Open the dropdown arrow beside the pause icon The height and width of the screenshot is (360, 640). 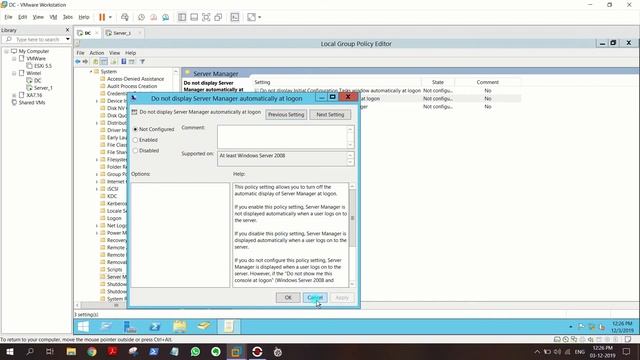point(110,17)
